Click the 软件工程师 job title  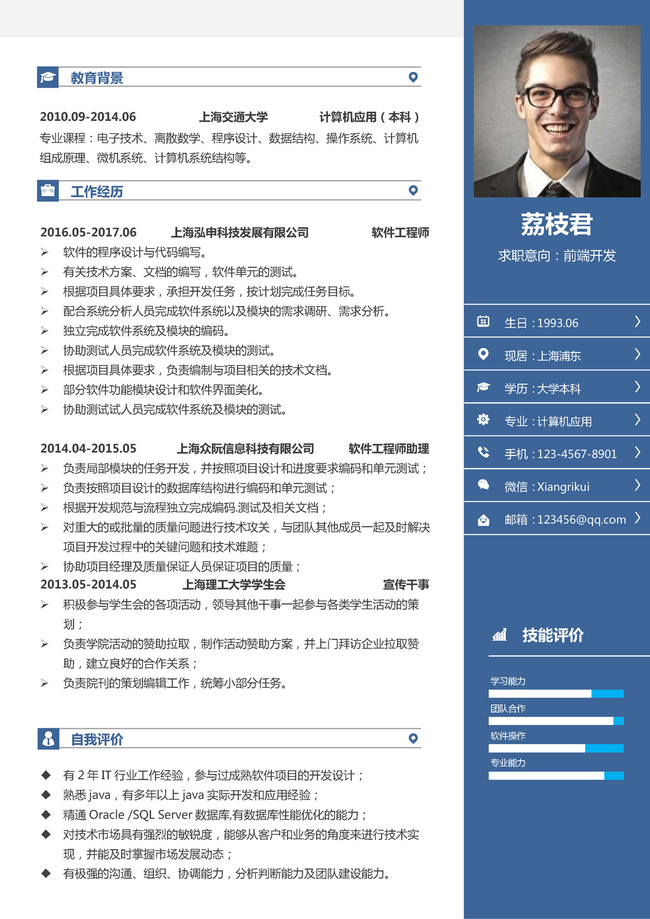click(x=400, y=233)
